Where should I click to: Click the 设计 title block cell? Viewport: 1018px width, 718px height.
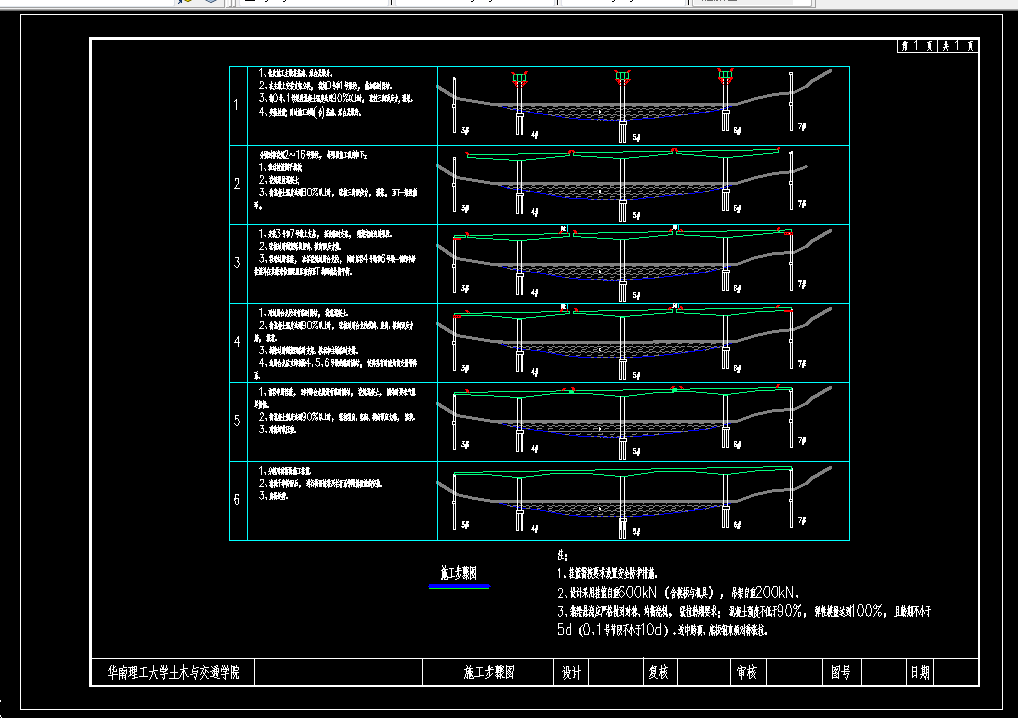point(571,673)
